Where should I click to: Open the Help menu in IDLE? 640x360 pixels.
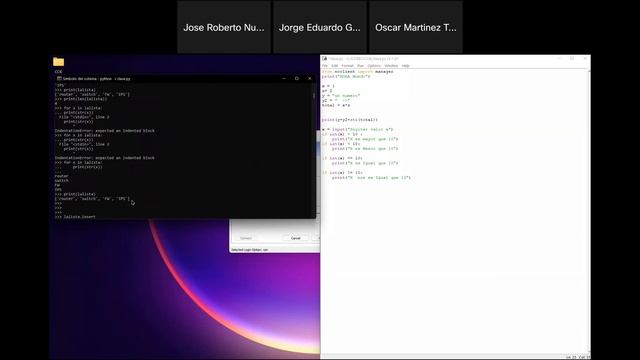pos(405,66)
